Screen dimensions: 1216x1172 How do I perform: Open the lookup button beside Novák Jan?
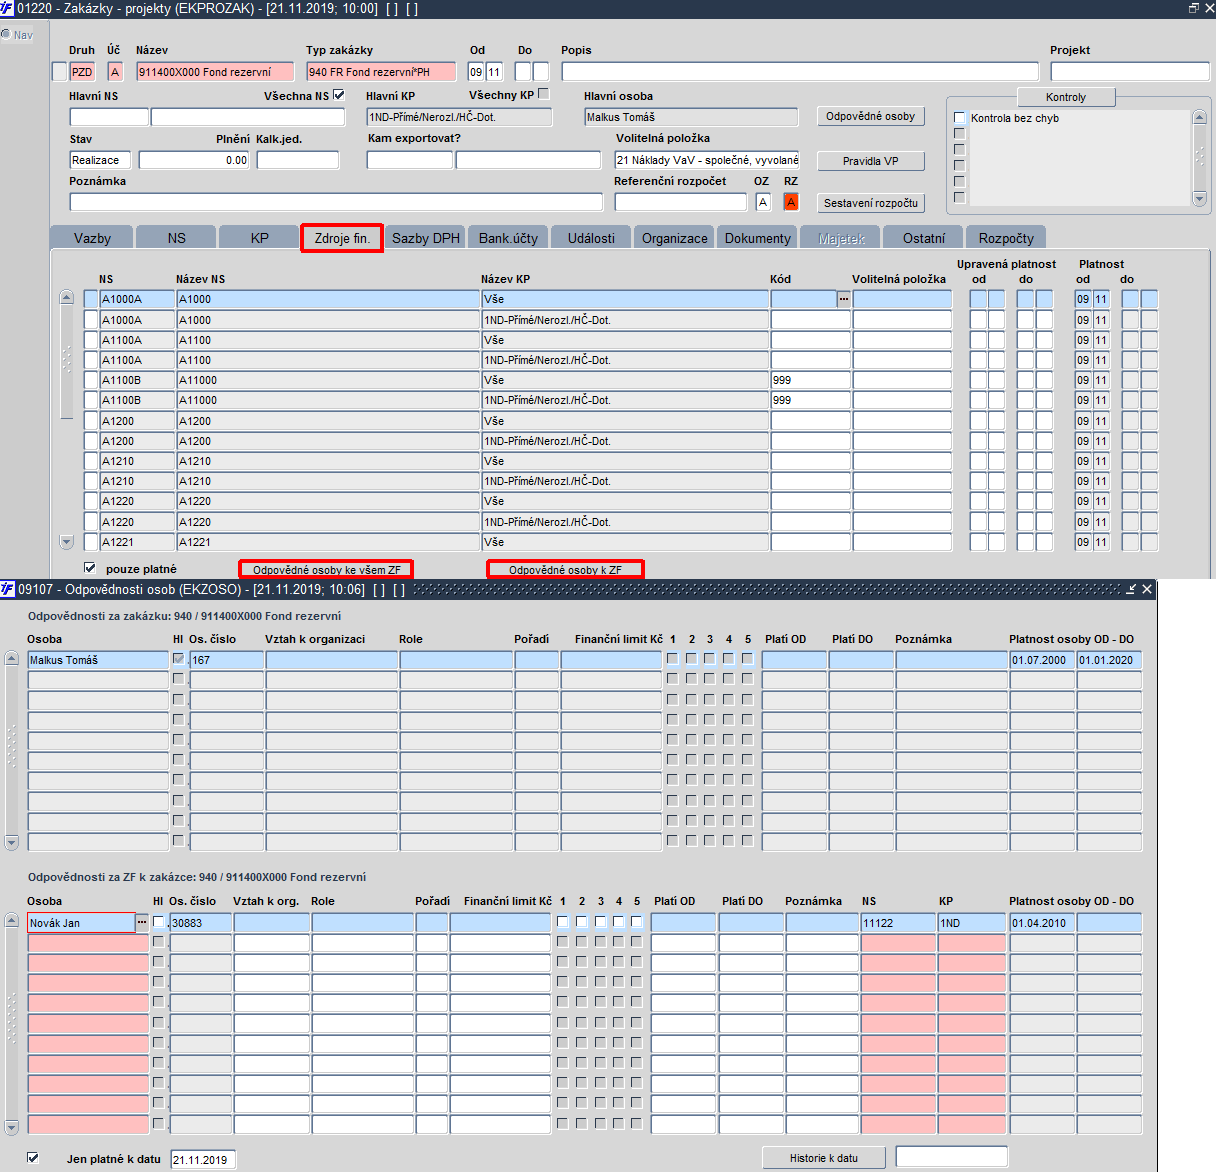coord(142,922)
